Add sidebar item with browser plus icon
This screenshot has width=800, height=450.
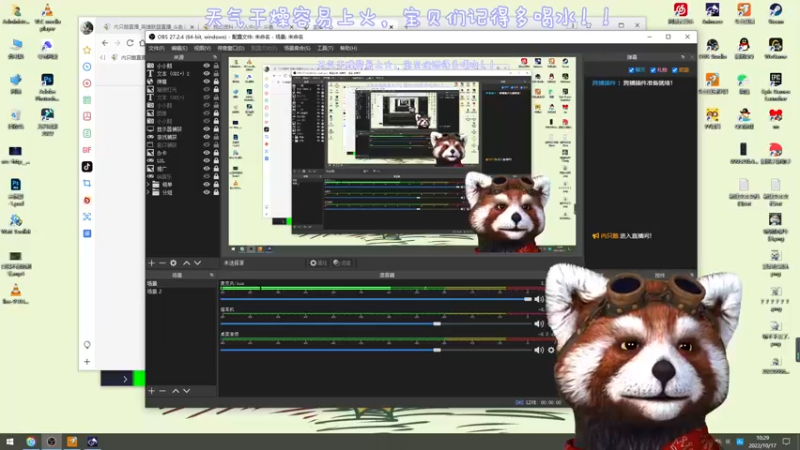pyautogui.click(x=87, y=362)
